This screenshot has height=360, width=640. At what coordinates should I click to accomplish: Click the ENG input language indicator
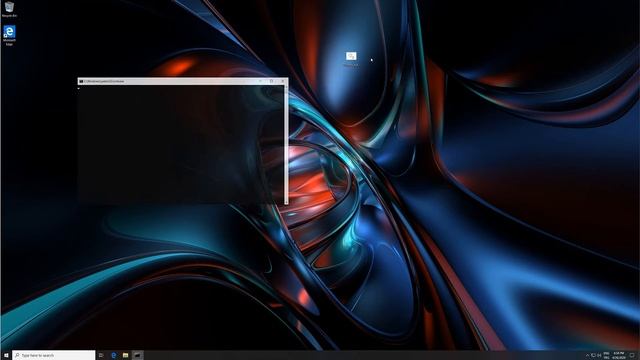coord(607,355)
